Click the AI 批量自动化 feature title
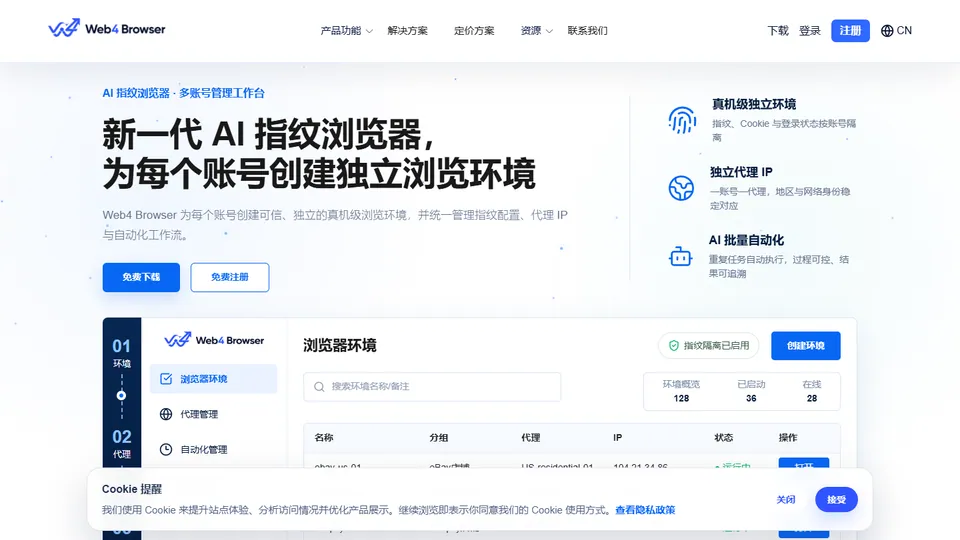Screen dimensions: 960x540 tap(746, 240)
